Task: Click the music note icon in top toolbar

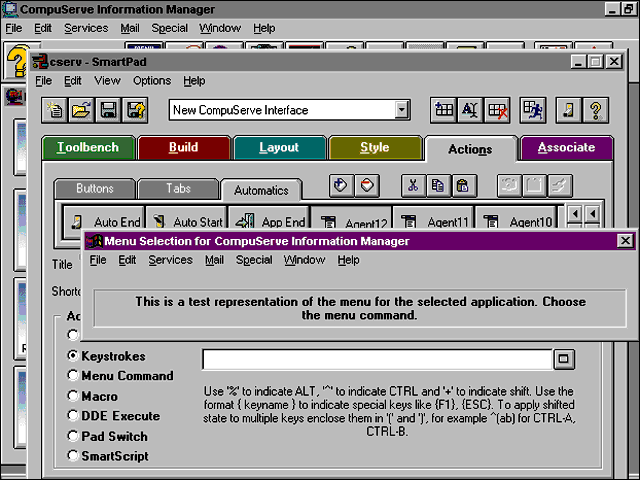Action: 569,110
